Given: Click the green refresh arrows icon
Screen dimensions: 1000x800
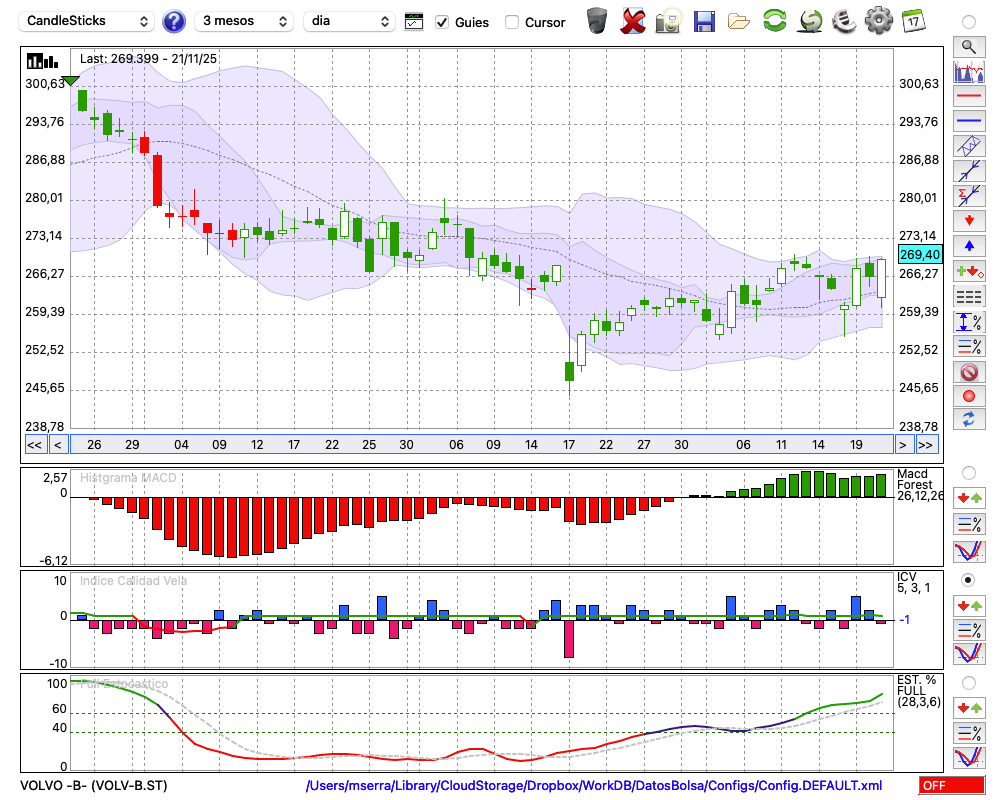Looking at the screenshot, I should click(x=774, y=20).
